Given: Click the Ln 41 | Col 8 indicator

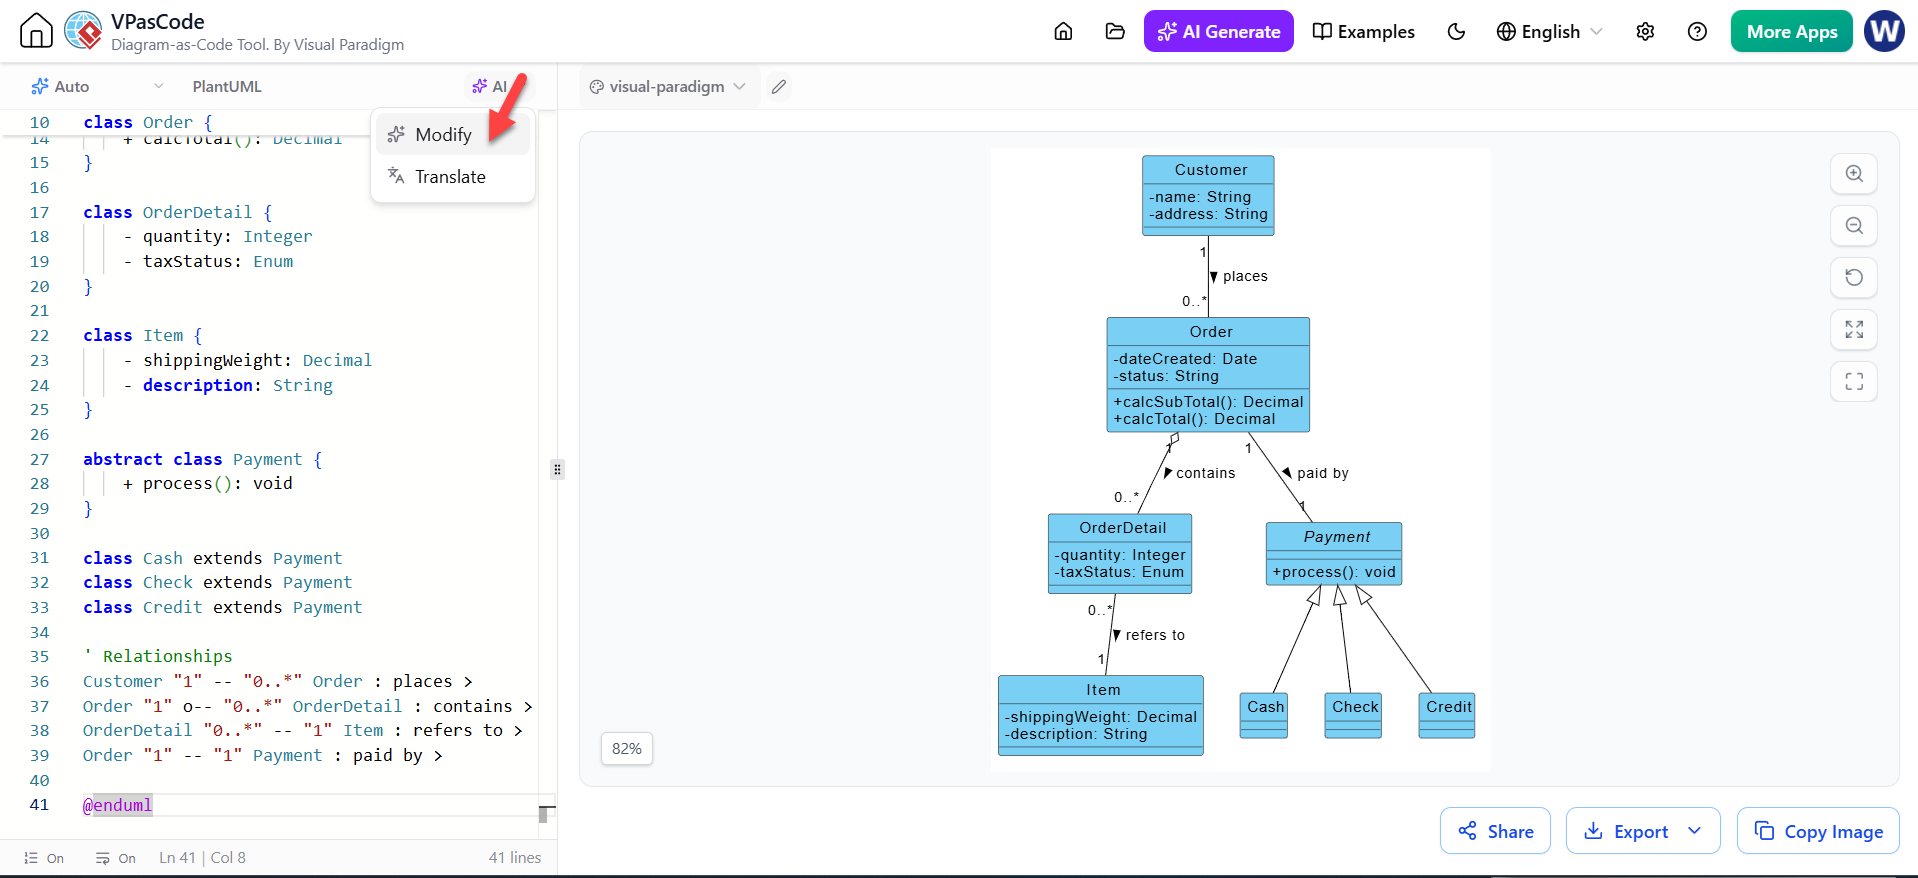Looking at the screenshot, I should (x=202, y=858).
